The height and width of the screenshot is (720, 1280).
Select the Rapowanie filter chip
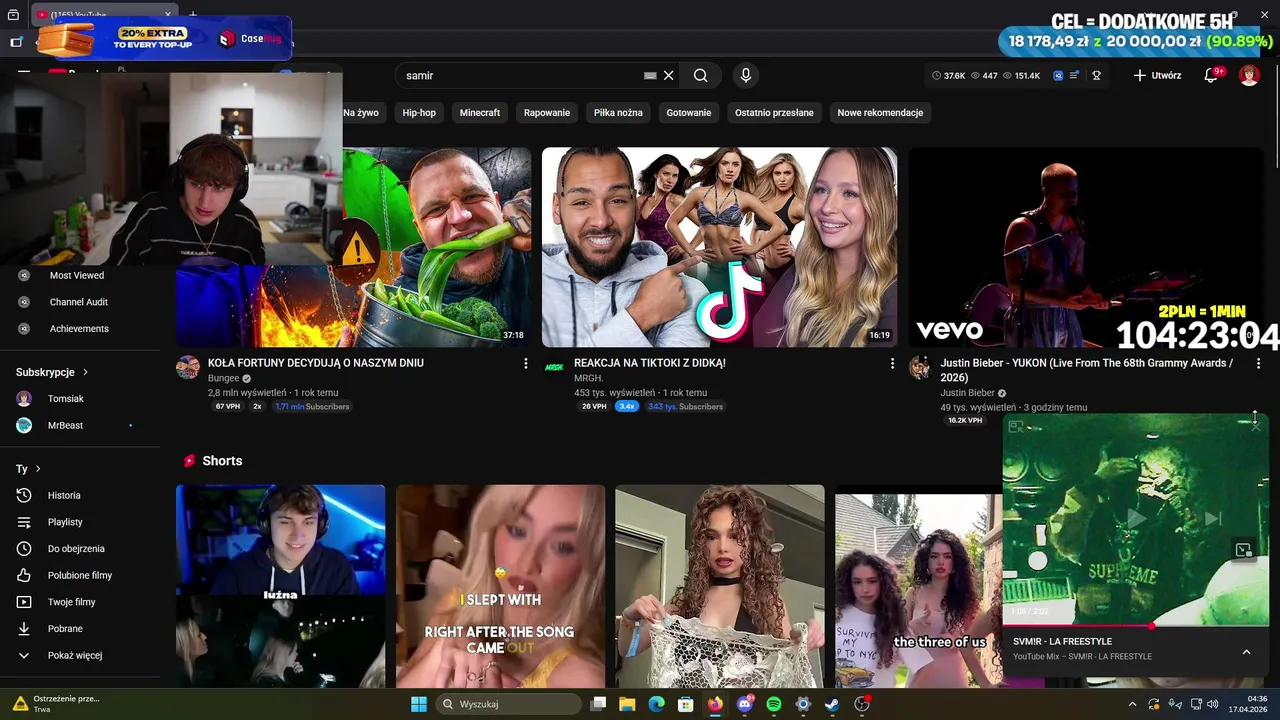(547, 113)
